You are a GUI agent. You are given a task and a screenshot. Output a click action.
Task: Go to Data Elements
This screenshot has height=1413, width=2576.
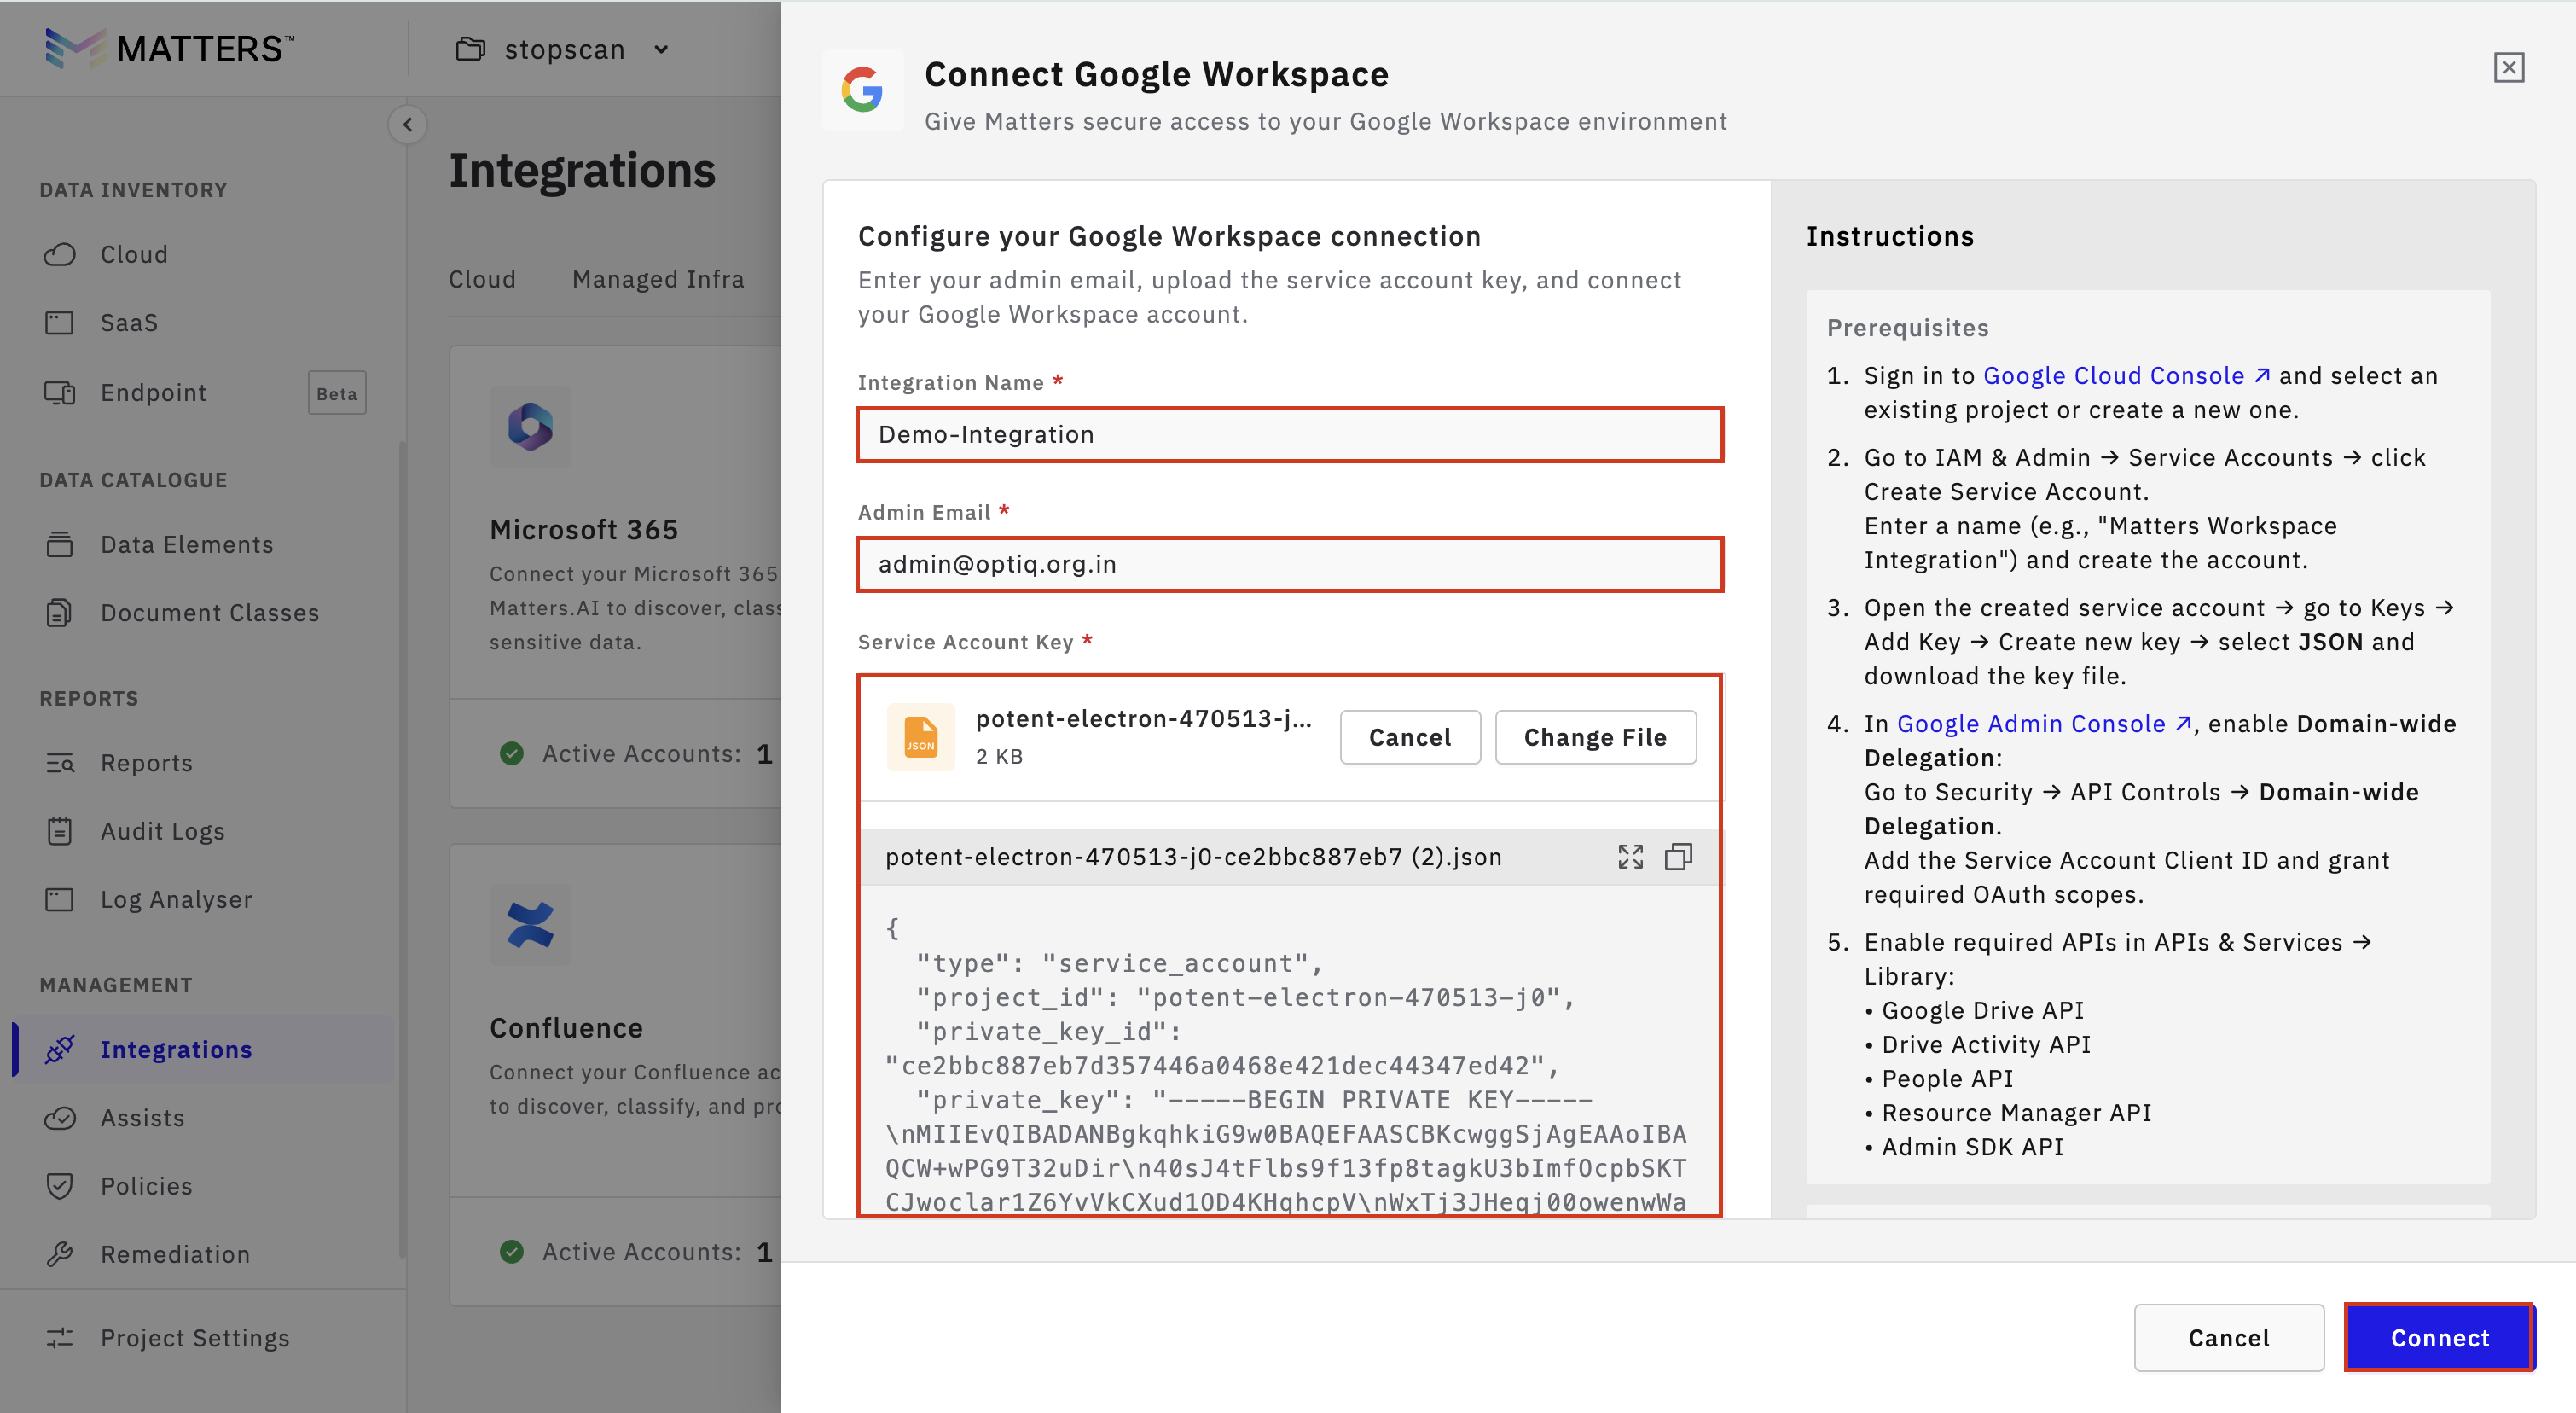187,544
